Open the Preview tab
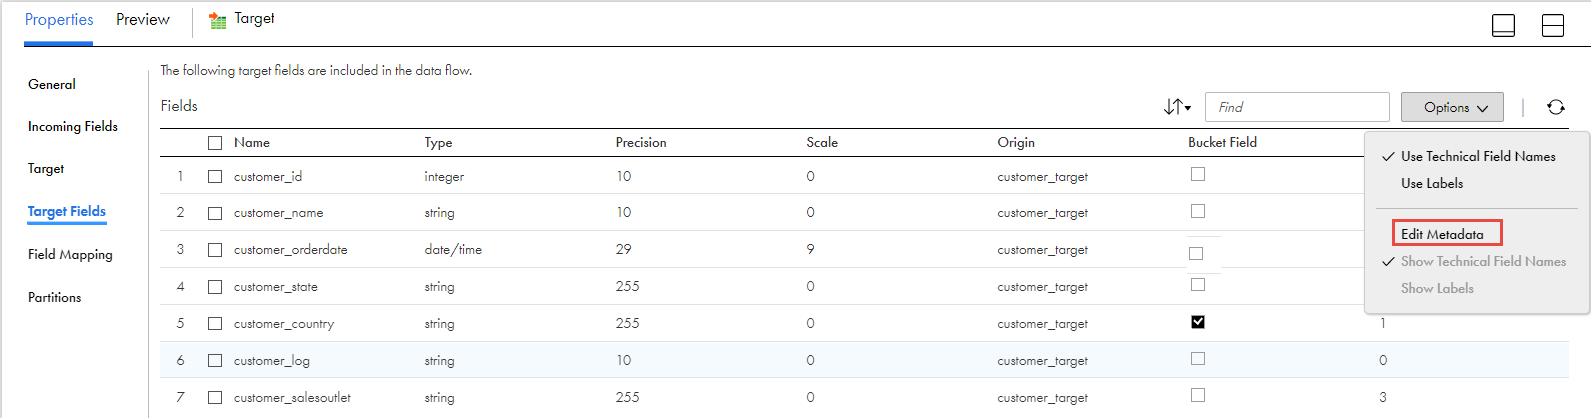The width and height of the screenshot is (1591, 419). pos(143,20)
